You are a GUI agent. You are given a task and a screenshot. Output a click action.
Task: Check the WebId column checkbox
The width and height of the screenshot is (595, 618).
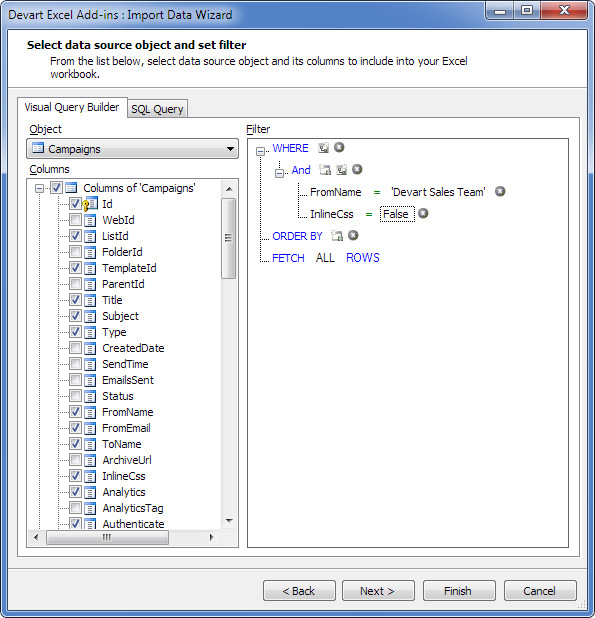[75, 220]
